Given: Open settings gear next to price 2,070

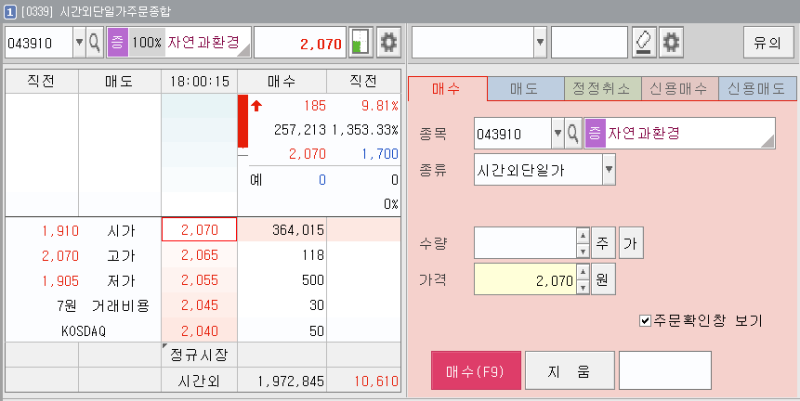Looking at the screenshot, I should 389,42.
